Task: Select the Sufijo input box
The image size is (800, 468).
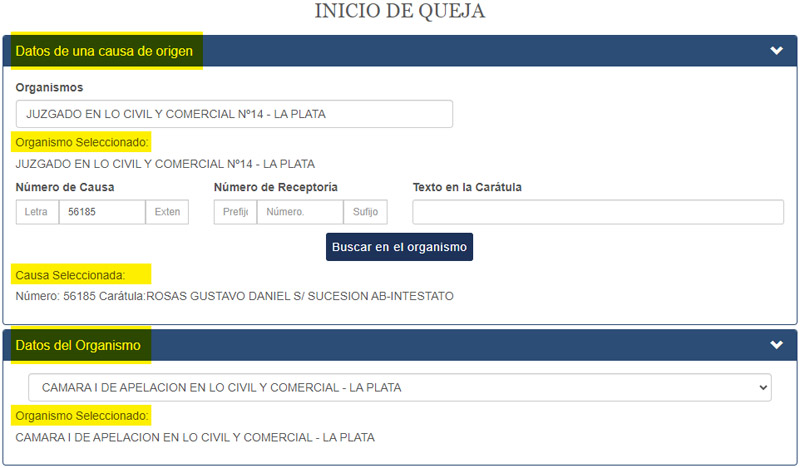Action: 365,212
